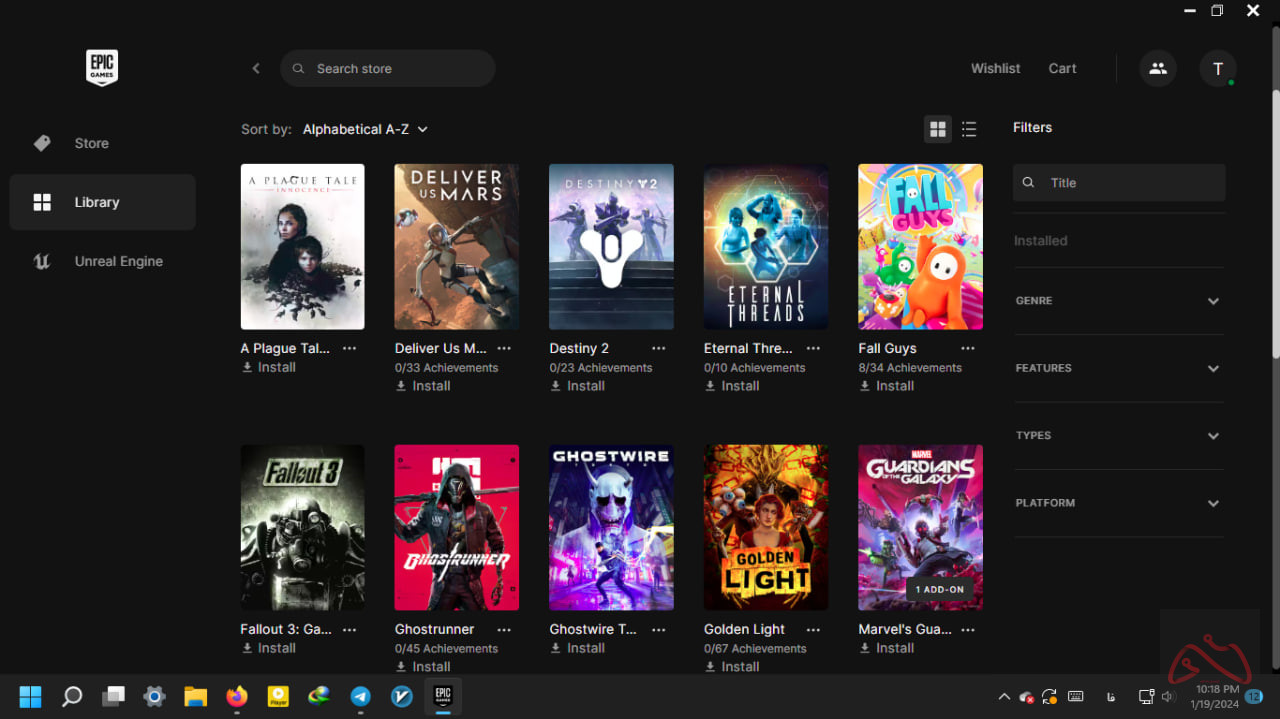
Task: Click the Epic Games logo
Action: [x=102, y=68]
